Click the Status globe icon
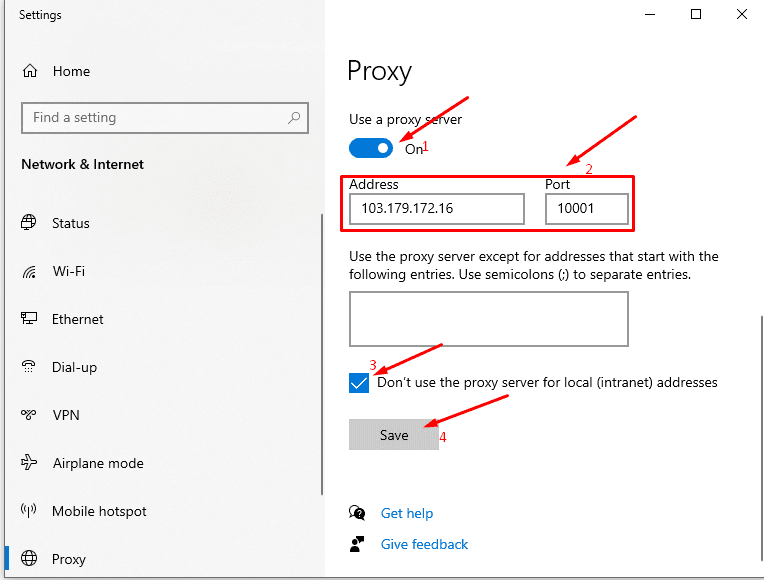Image resolution: width=764 pixels, height=580 pixels. click(29, 222)
